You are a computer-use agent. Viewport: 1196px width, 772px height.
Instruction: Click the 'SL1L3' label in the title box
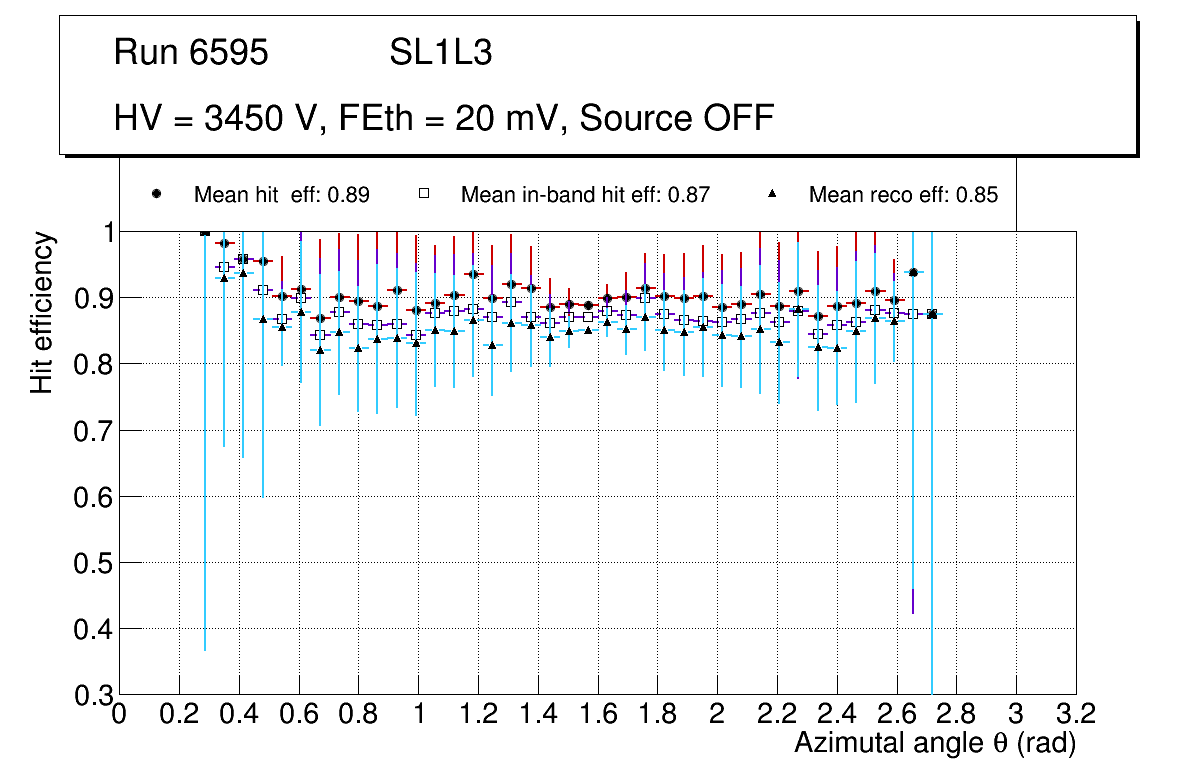point(440,53)
